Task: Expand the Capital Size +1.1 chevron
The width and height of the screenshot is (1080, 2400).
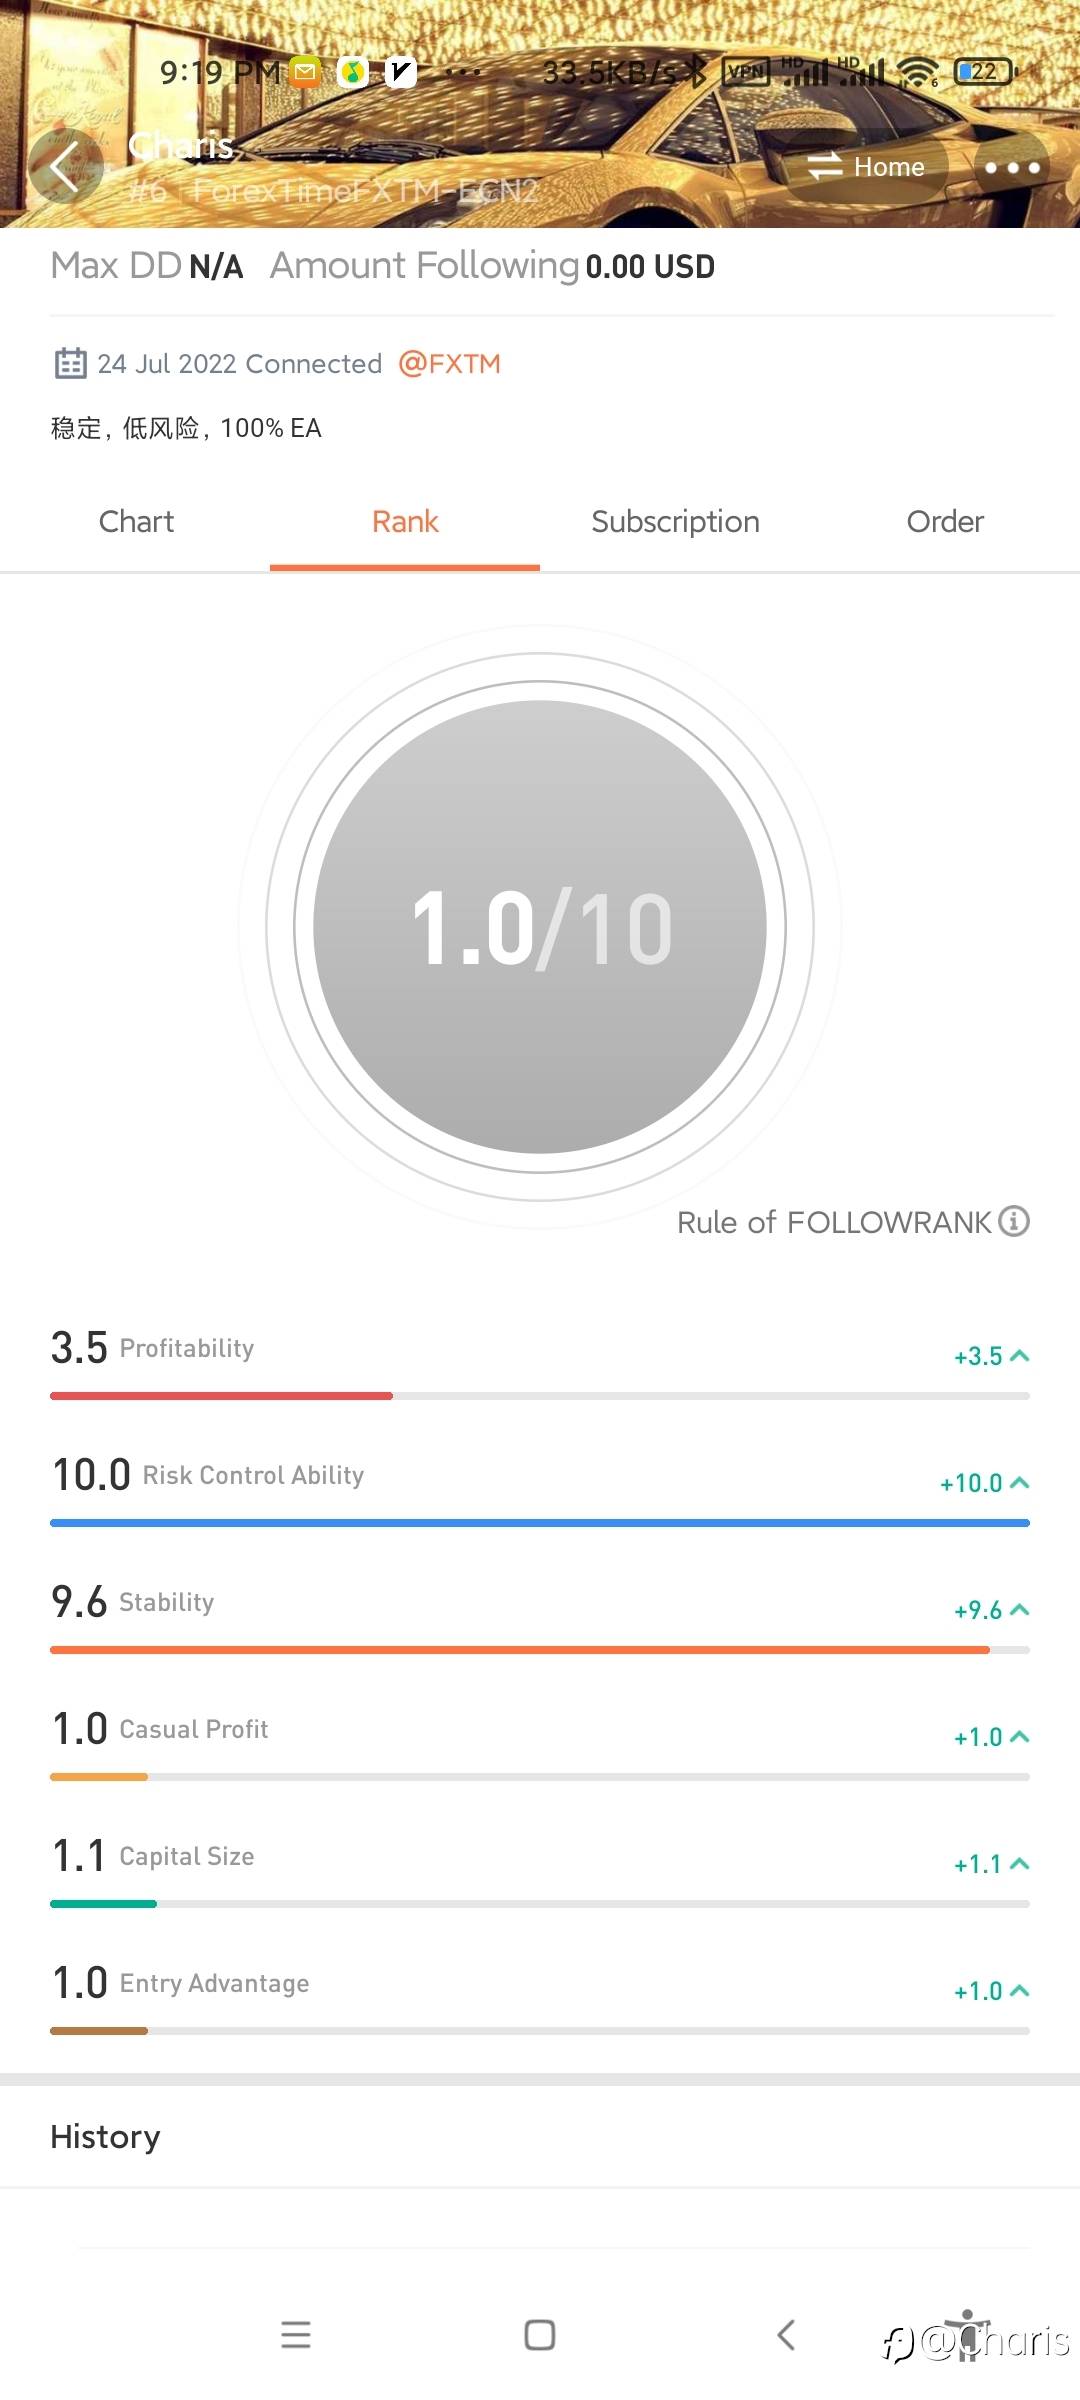Action: [1019, 1864]
